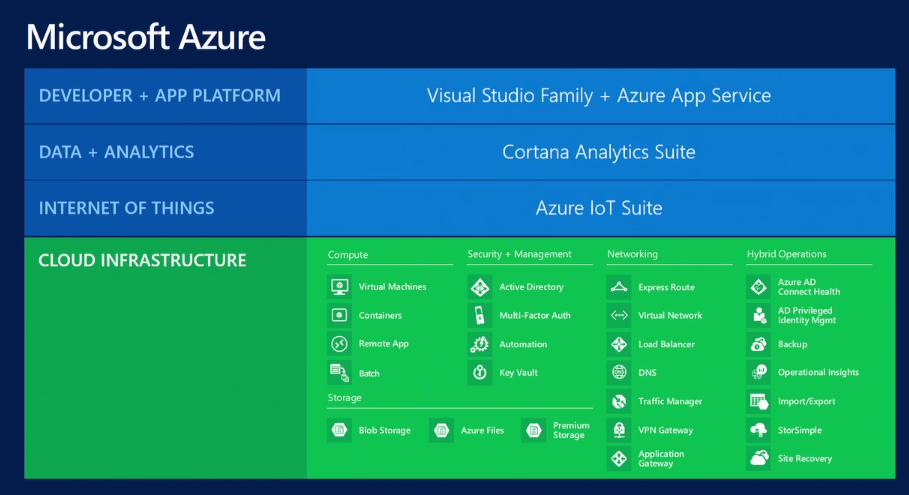Click the VPN Gateway icon
The height and width of the screenshot is (495, 909).
[619, 430]
